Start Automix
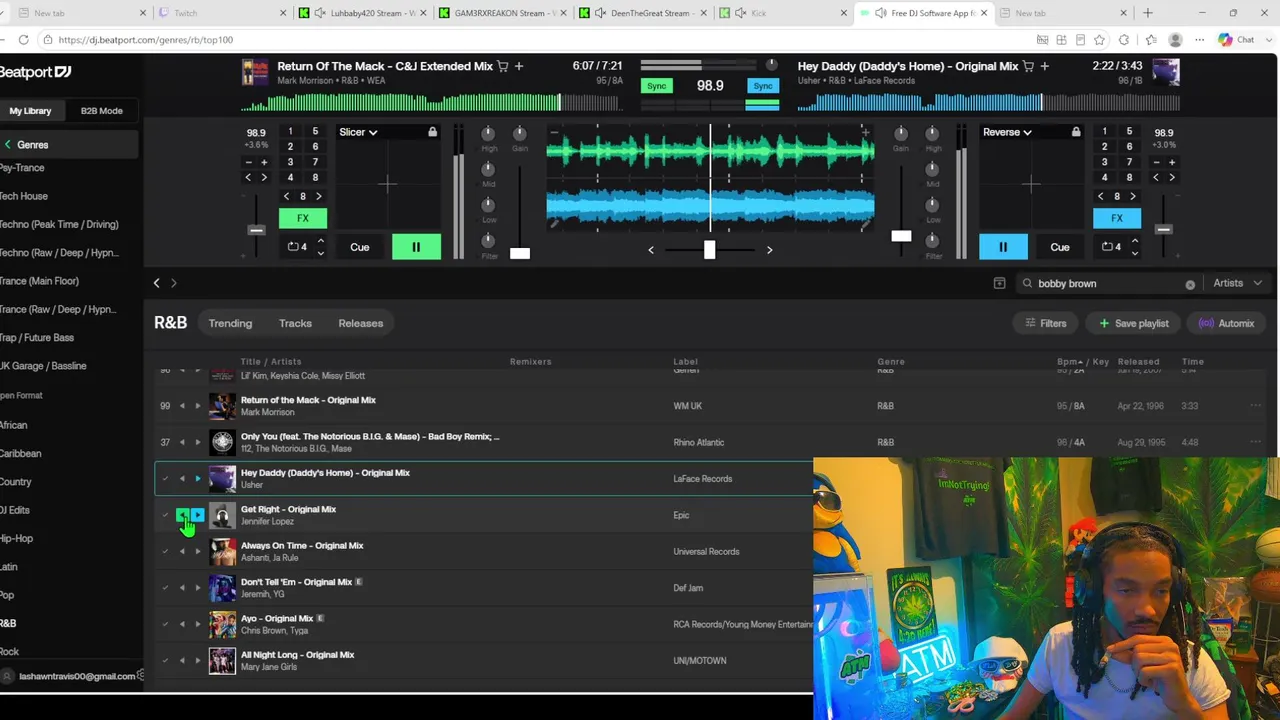 pyautogui.click(x=1226, y=323)
